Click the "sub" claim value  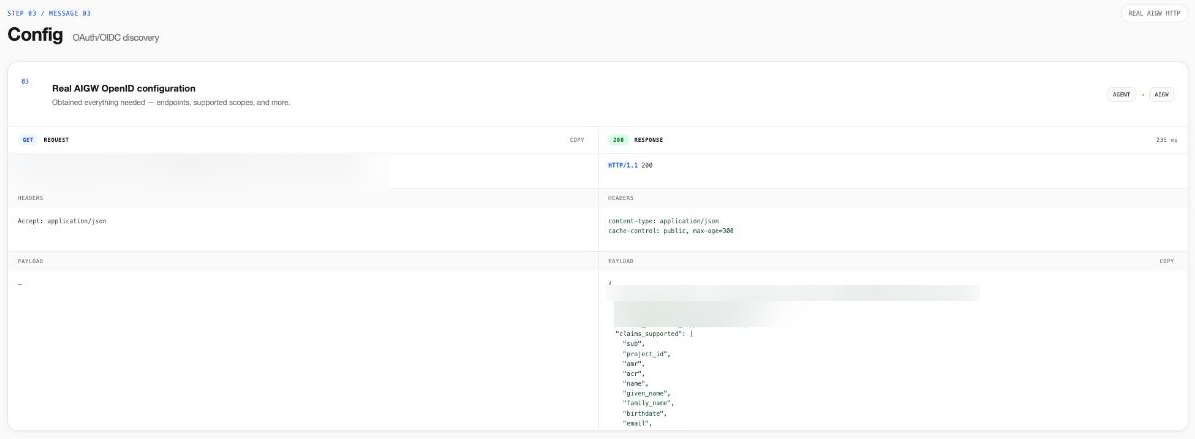[633, 344]
